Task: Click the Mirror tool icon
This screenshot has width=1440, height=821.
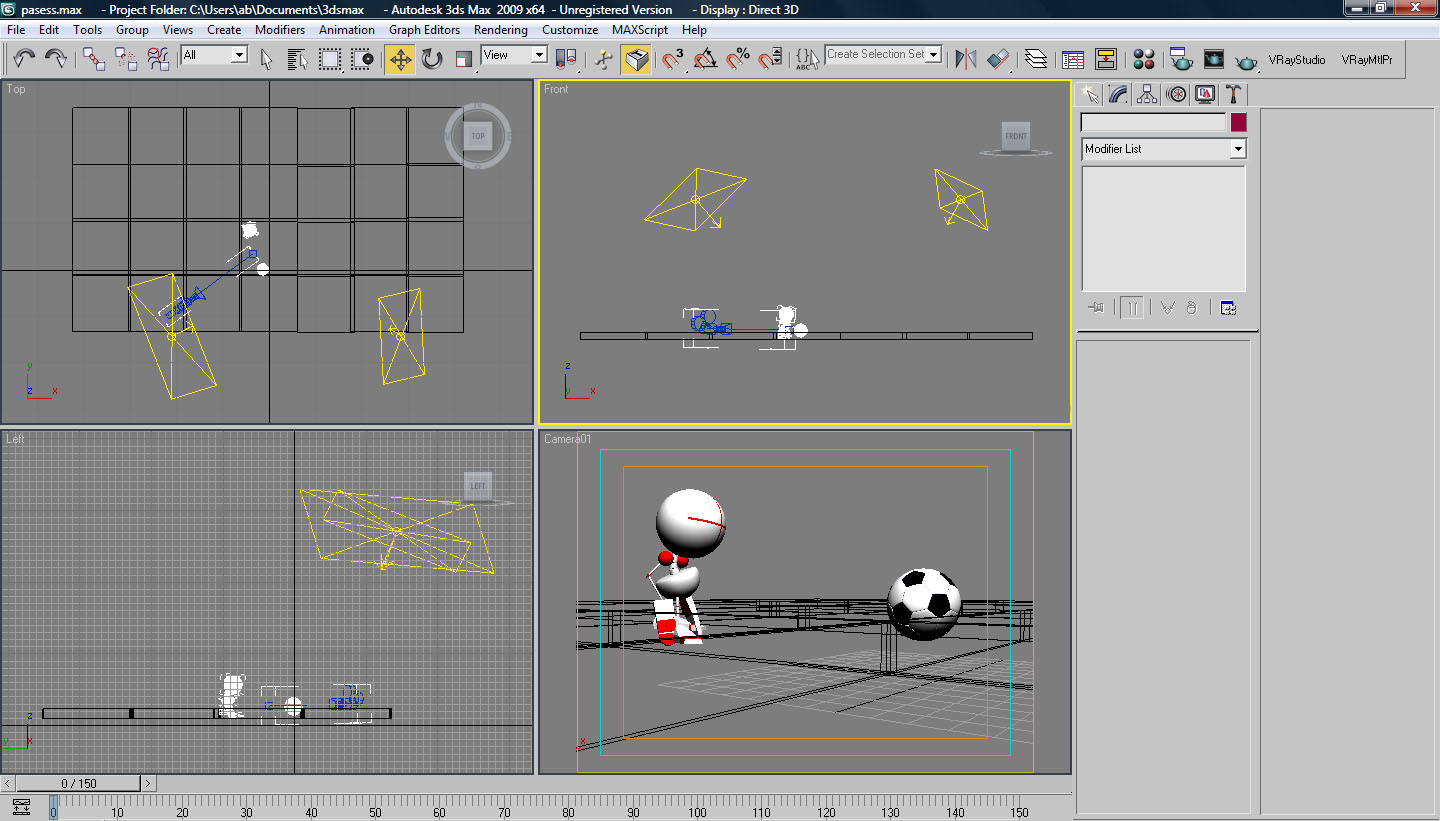Action: (x=966, y=59)
